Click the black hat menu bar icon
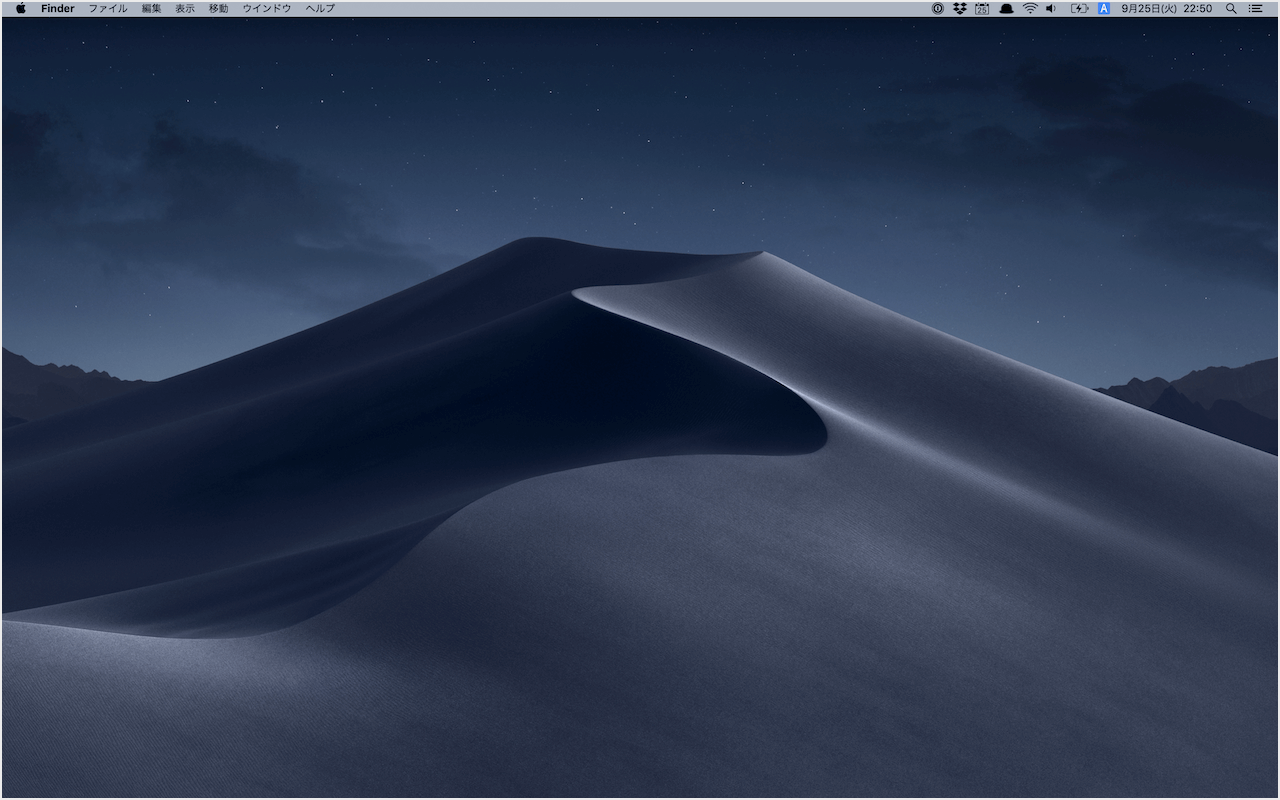Viewport: 1280px width, 800px height. [1006, 8]
